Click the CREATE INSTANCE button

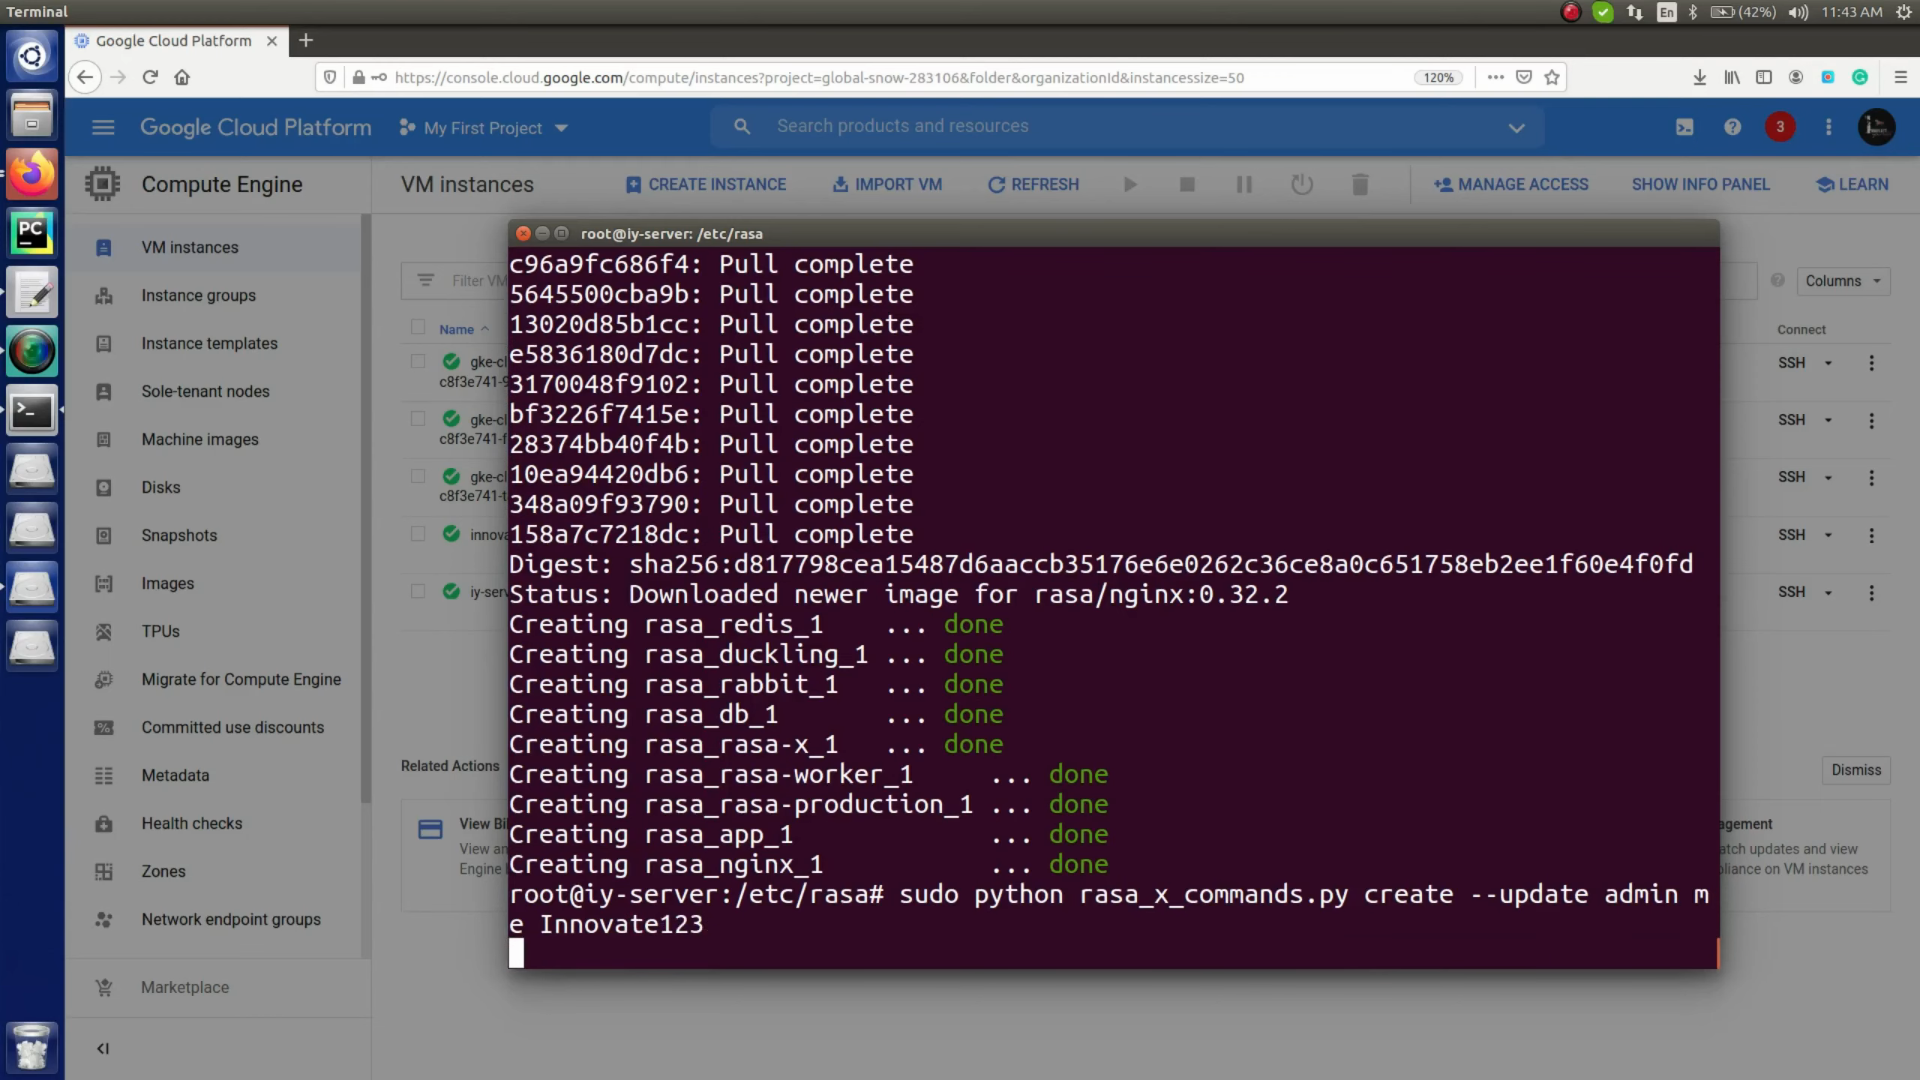[706, 184]
